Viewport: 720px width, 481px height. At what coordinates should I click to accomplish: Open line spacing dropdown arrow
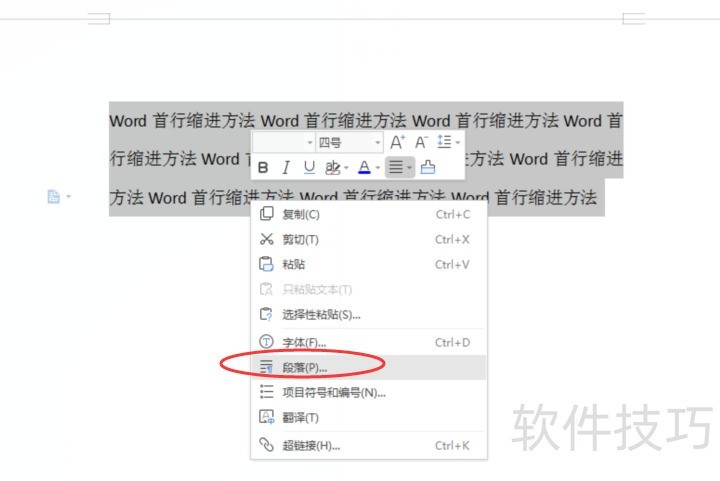coord(457,143)
